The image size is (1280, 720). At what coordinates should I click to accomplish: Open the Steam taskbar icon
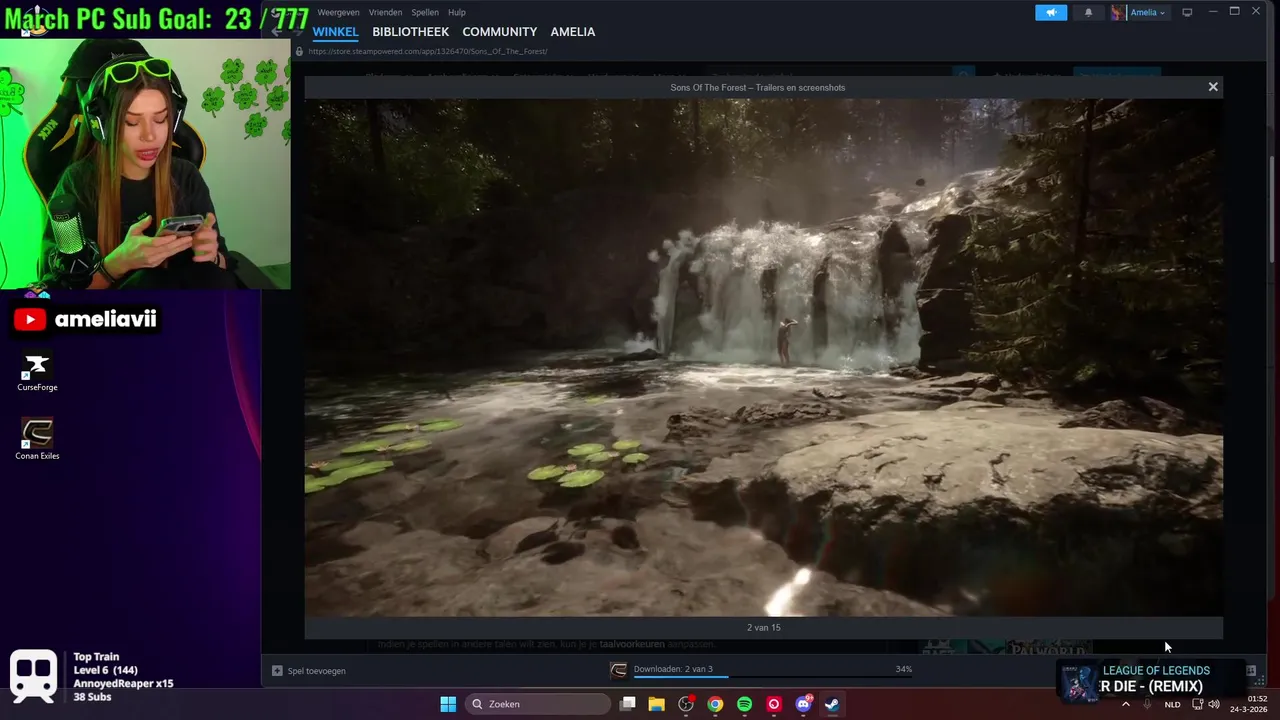pos(832,704)
